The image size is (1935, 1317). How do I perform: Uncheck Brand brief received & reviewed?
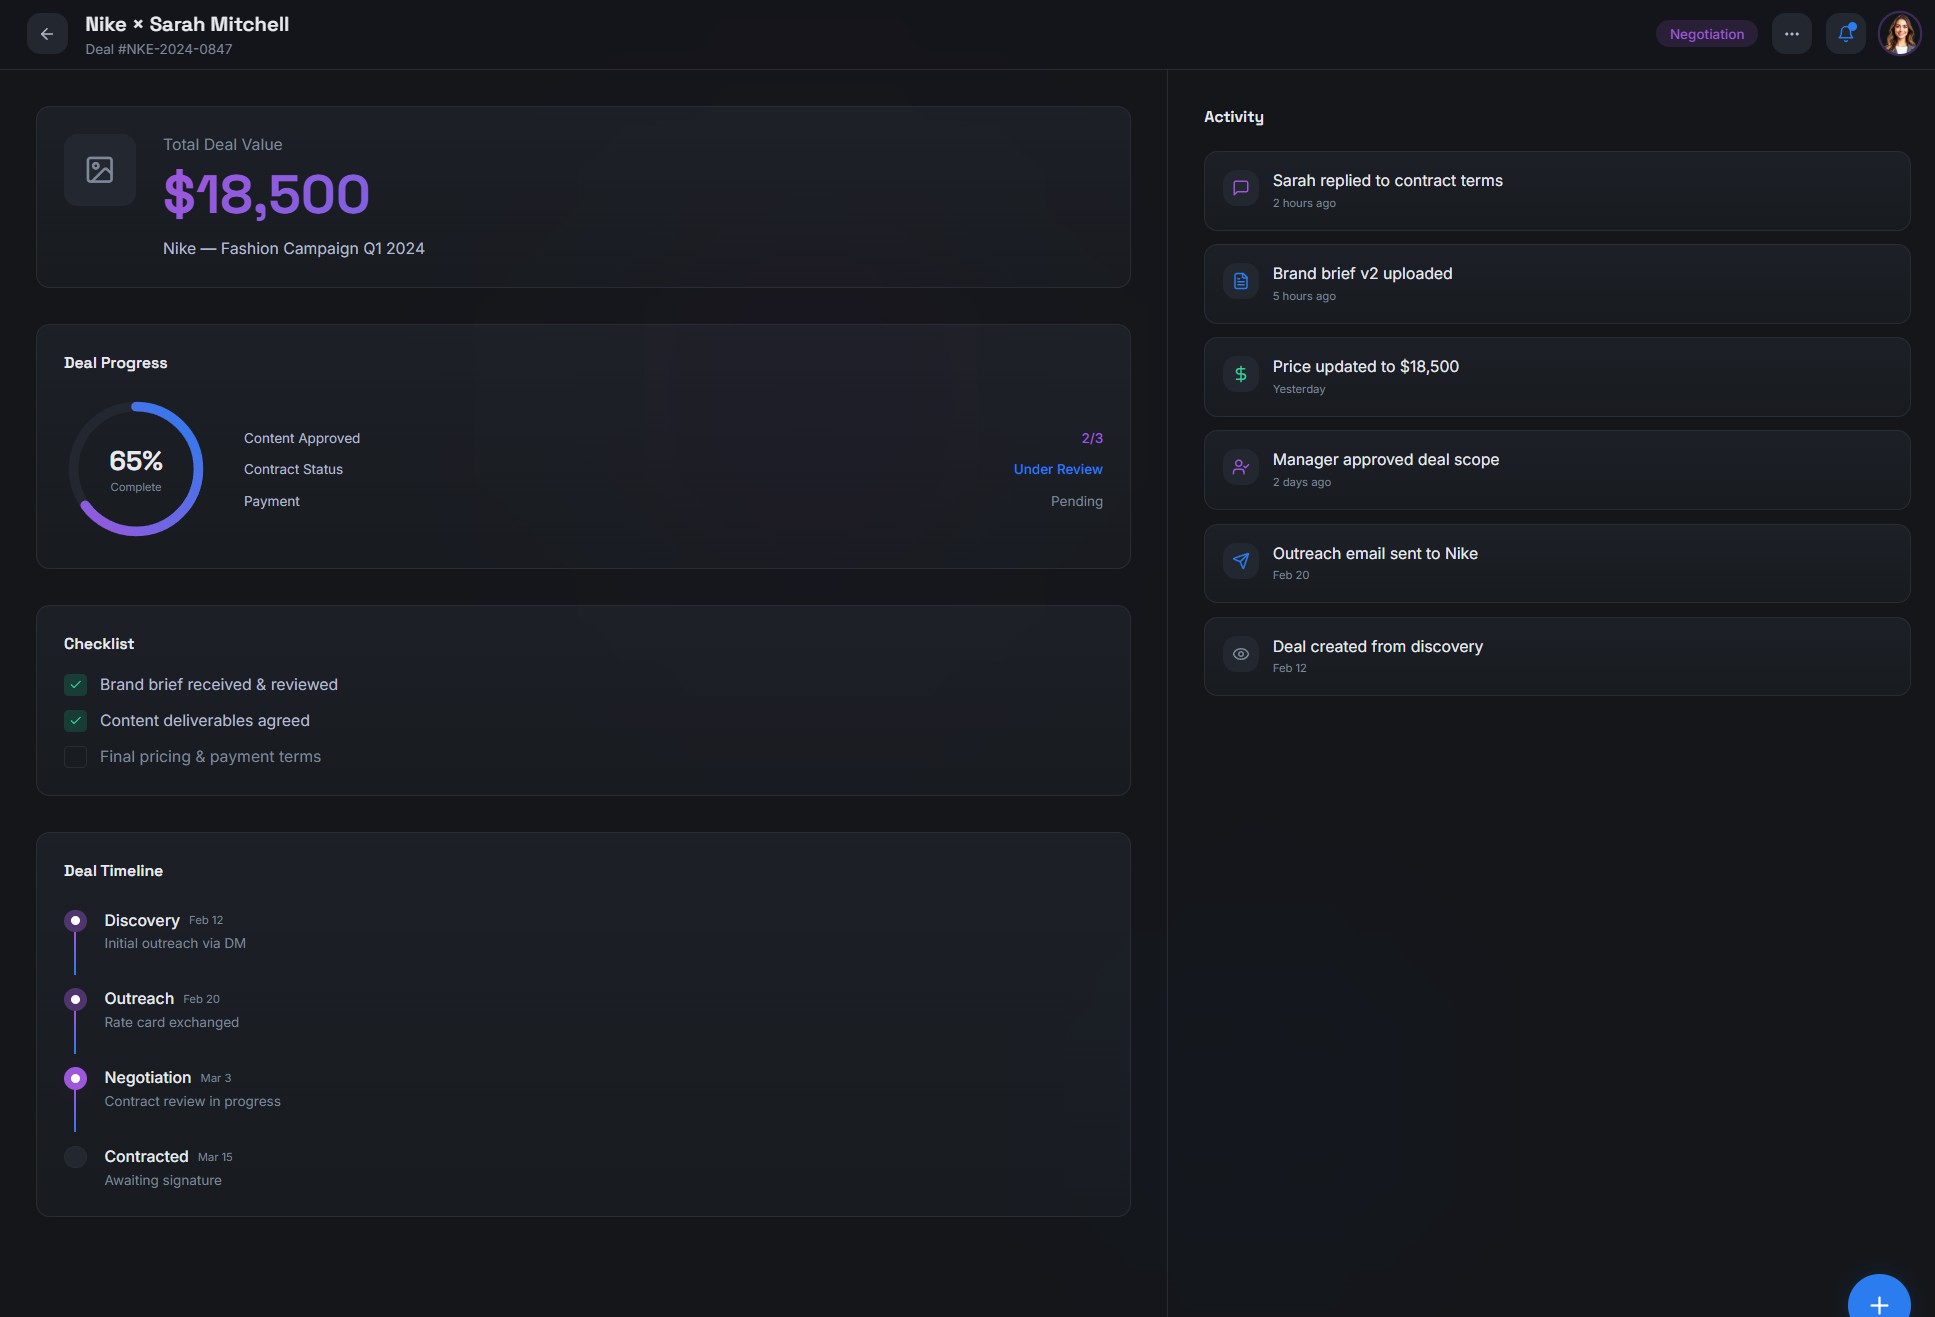coord(75,685)
